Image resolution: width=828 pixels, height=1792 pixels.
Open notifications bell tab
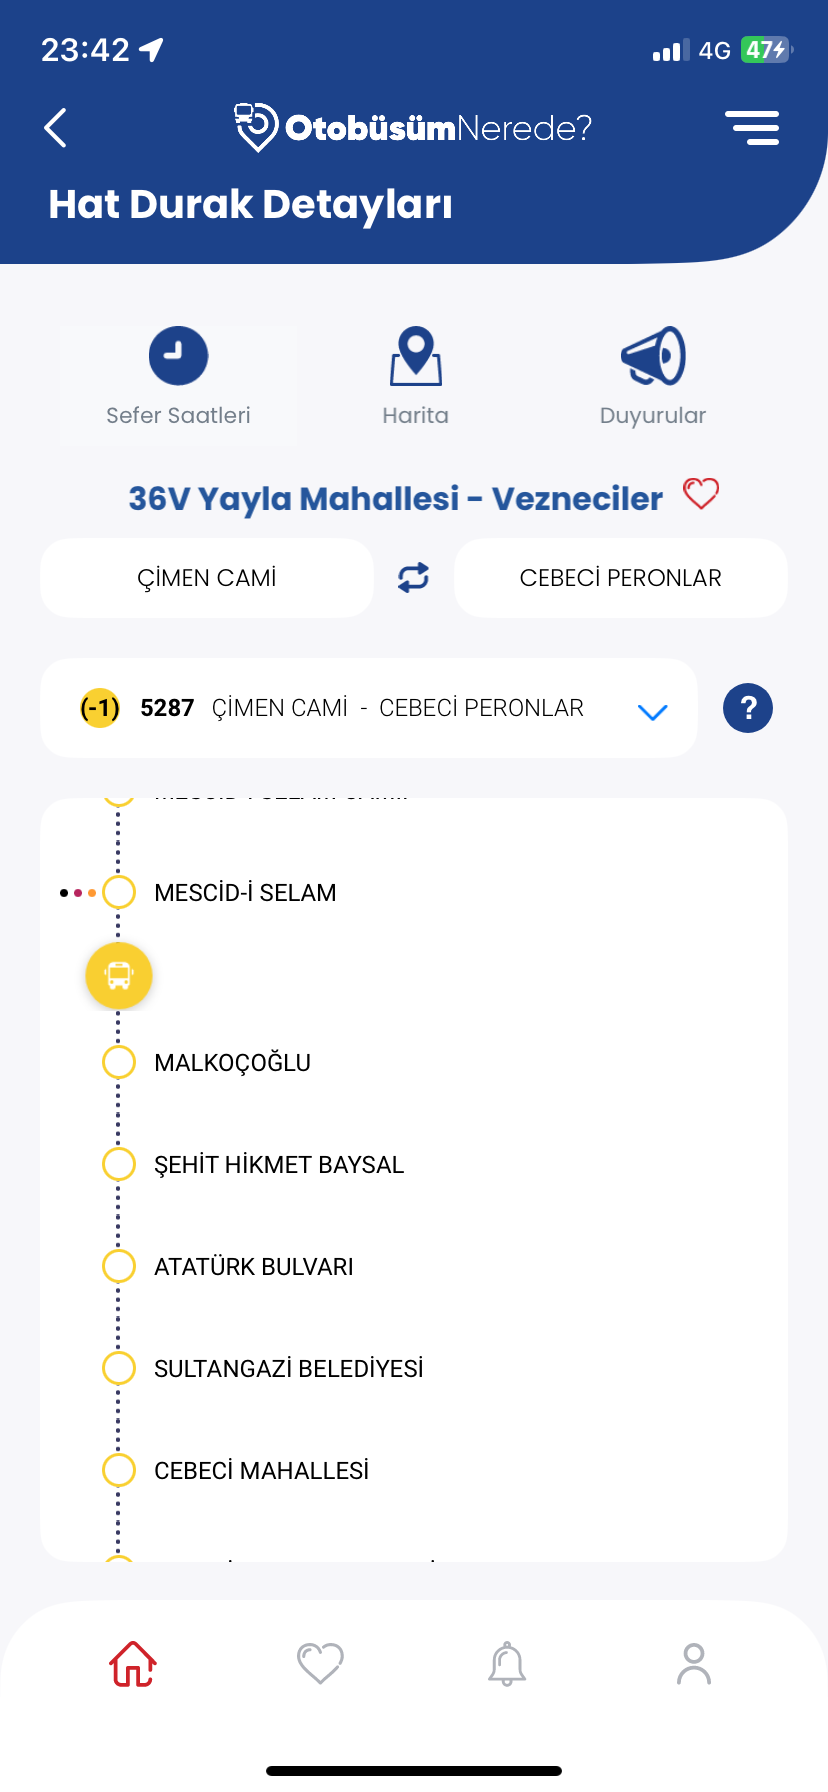click(507, 1664)
